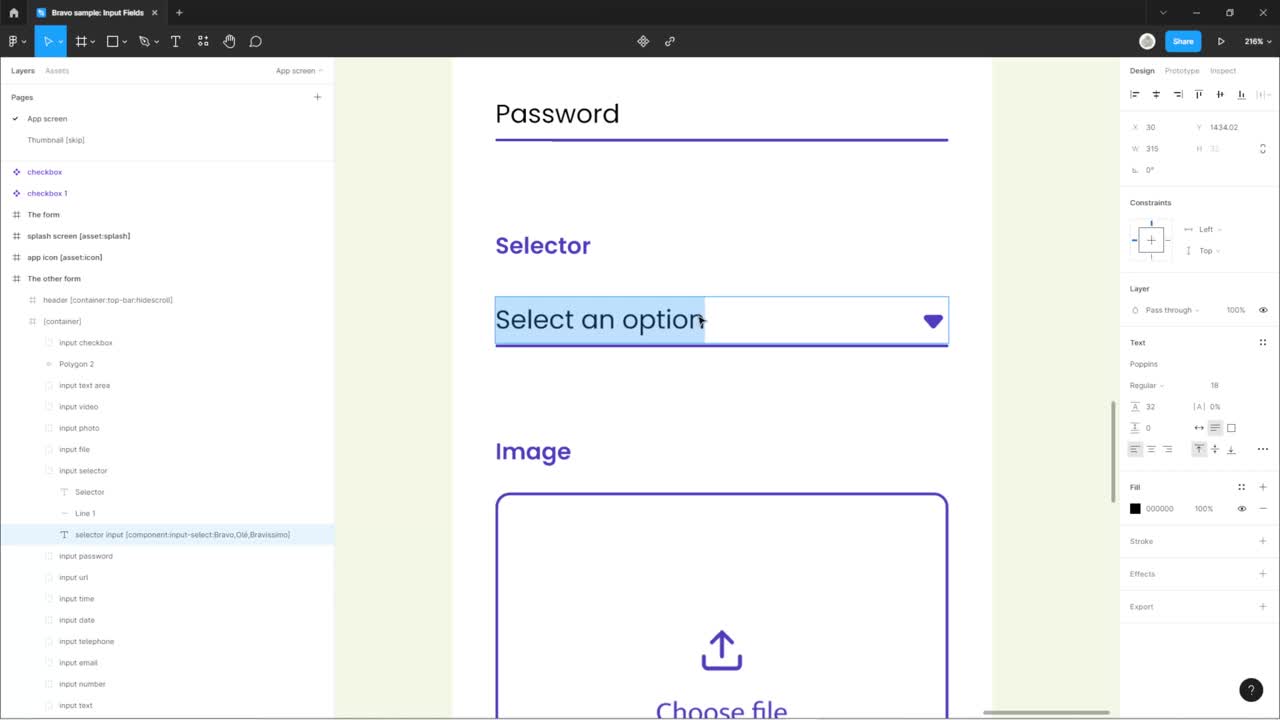Open the Pass through blend mode dropdown

[1172, 310]
